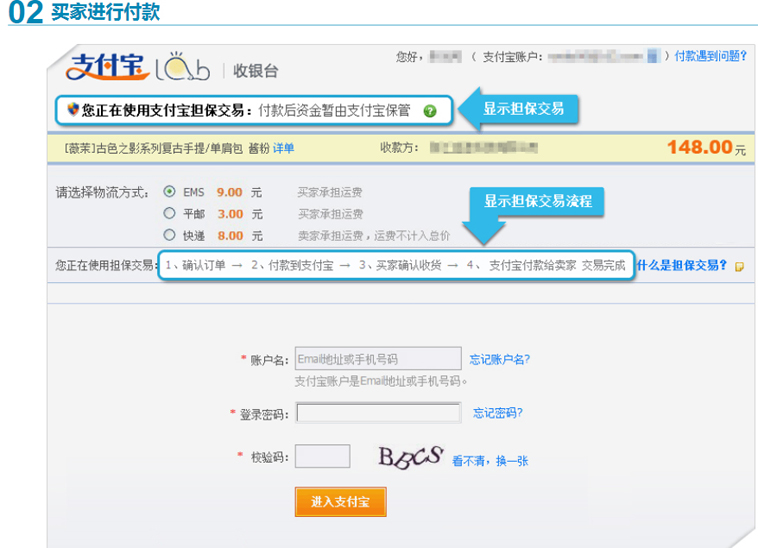Click 忘记密码? link
Screen dimensions: 758x548
point(497,412)
